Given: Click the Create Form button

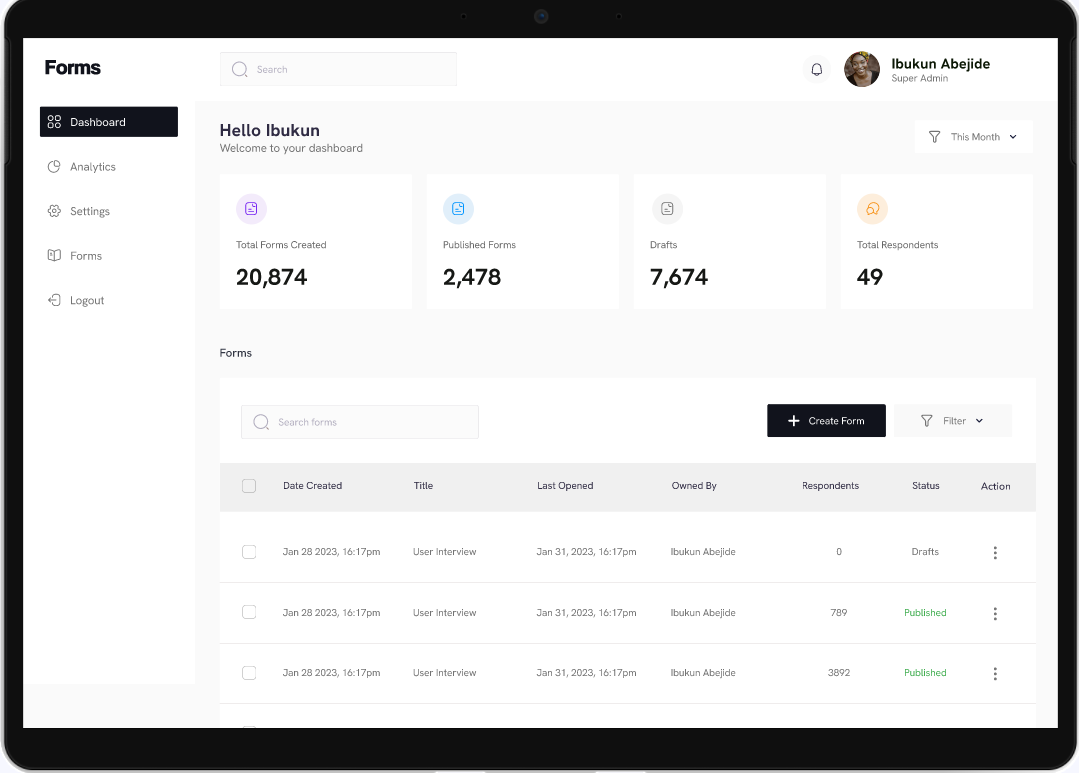Looking at the screenshot, I should click(x=826, y=421).
